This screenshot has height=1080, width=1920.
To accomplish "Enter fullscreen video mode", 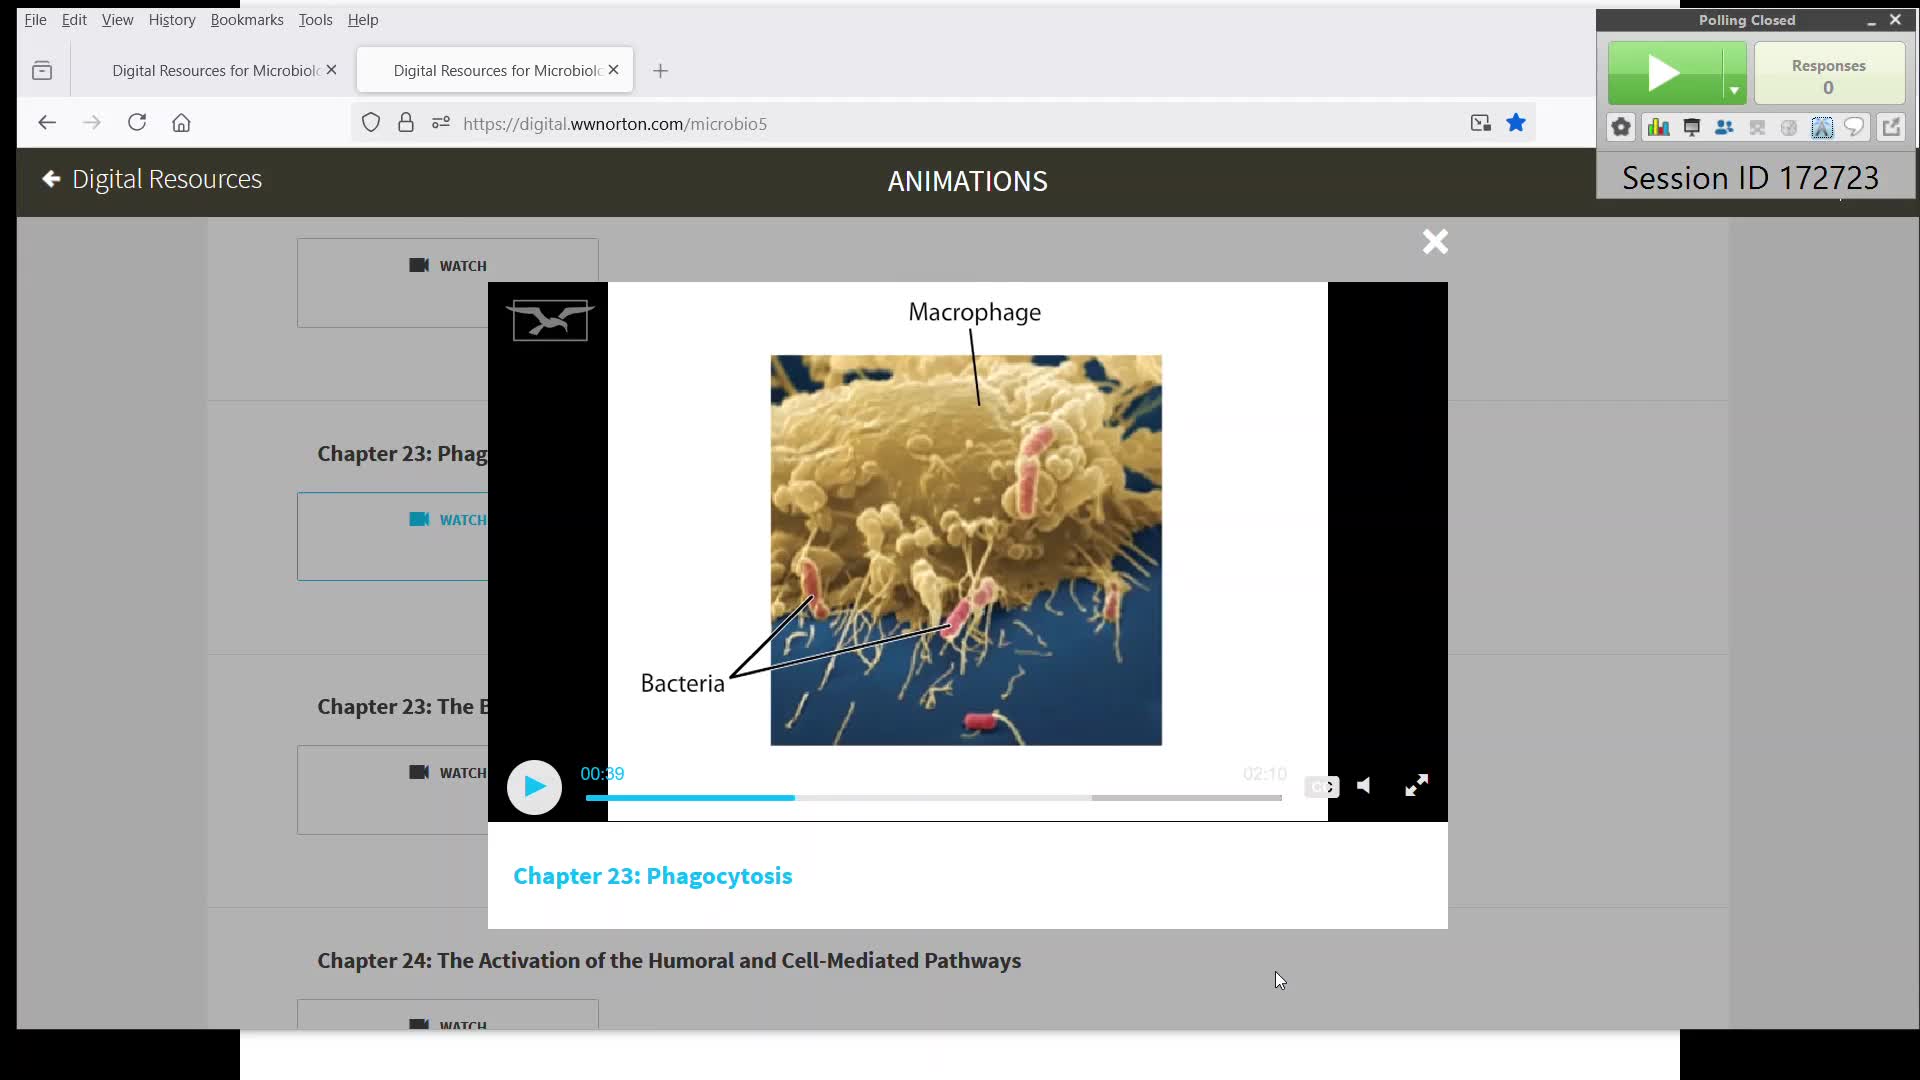I will click(x=1416, y=786).
